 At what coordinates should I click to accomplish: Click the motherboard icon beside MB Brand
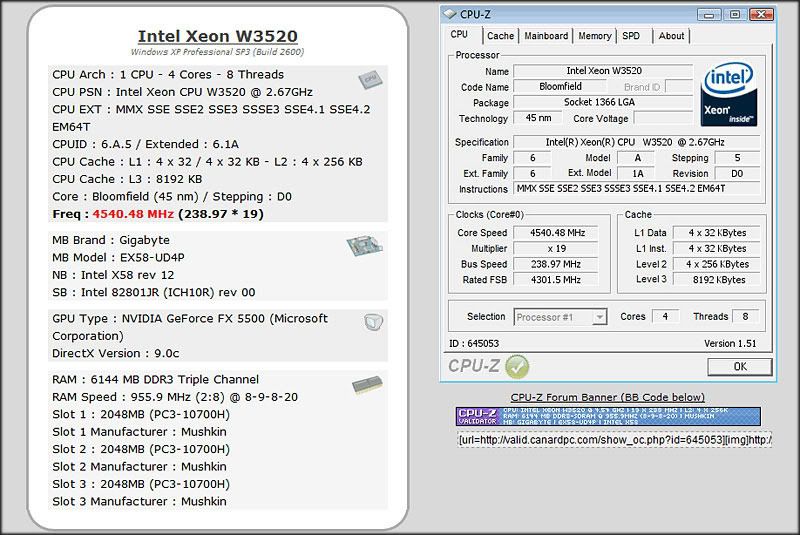tap(364, 246)
